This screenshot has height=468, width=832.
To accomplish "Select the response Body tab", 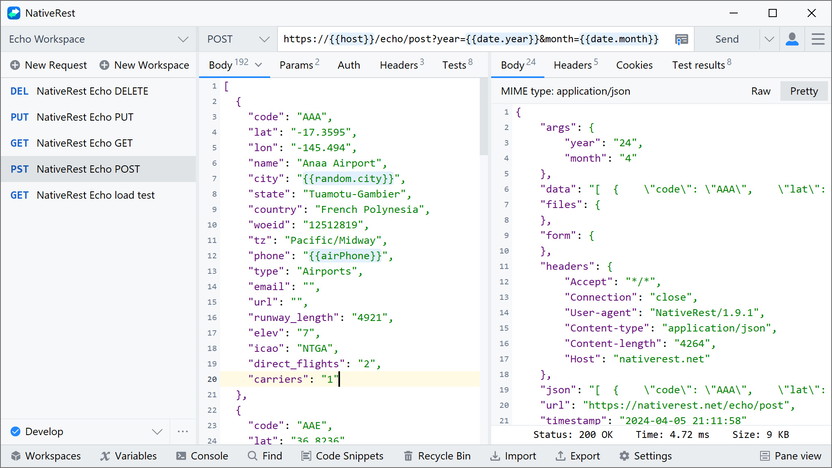I will point(518,65).
